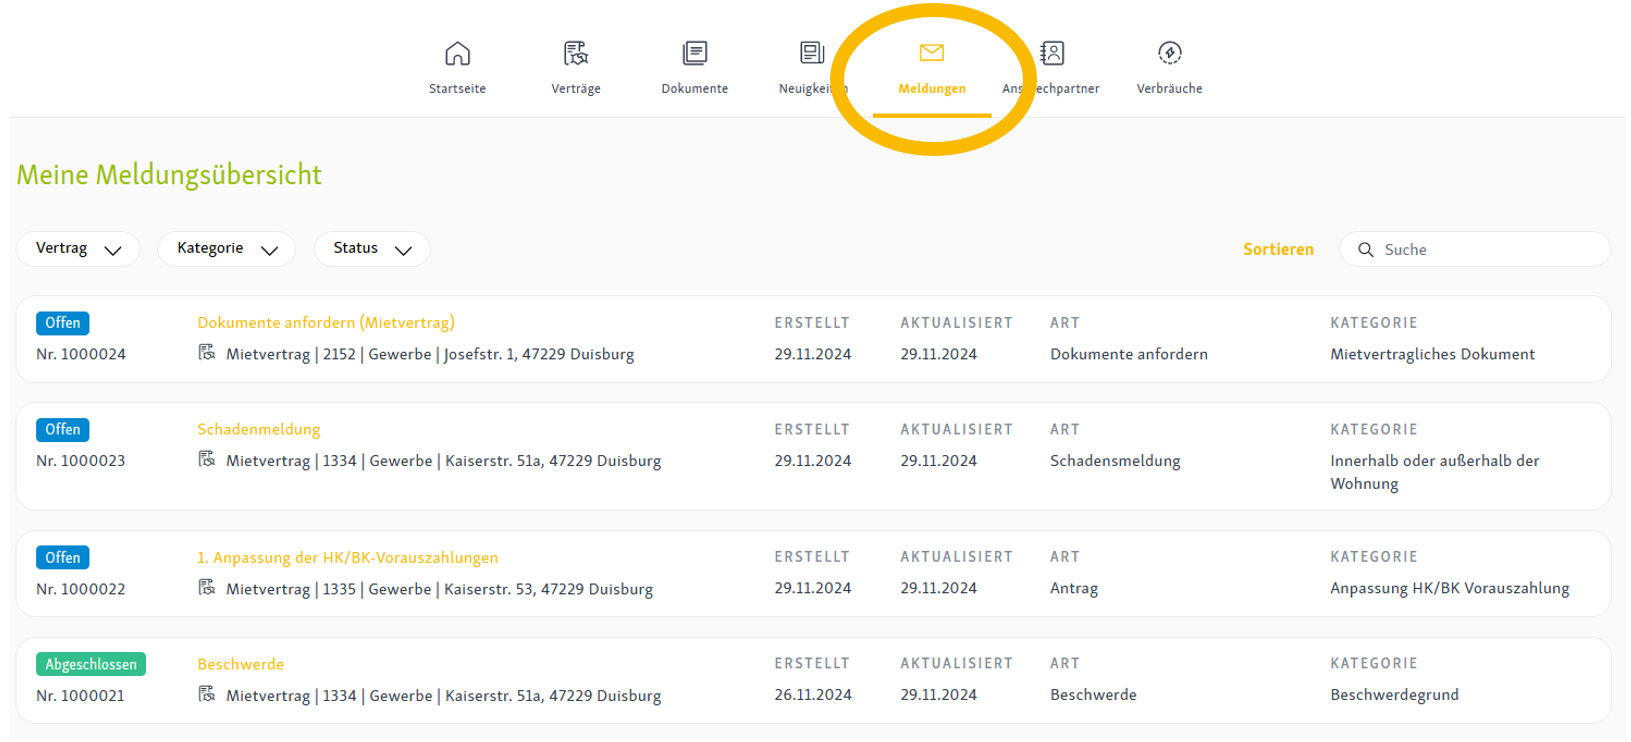Open the Schadenmeldung message link
The height and width of the screenshot is (742, 1631).
tap(259, 429)
